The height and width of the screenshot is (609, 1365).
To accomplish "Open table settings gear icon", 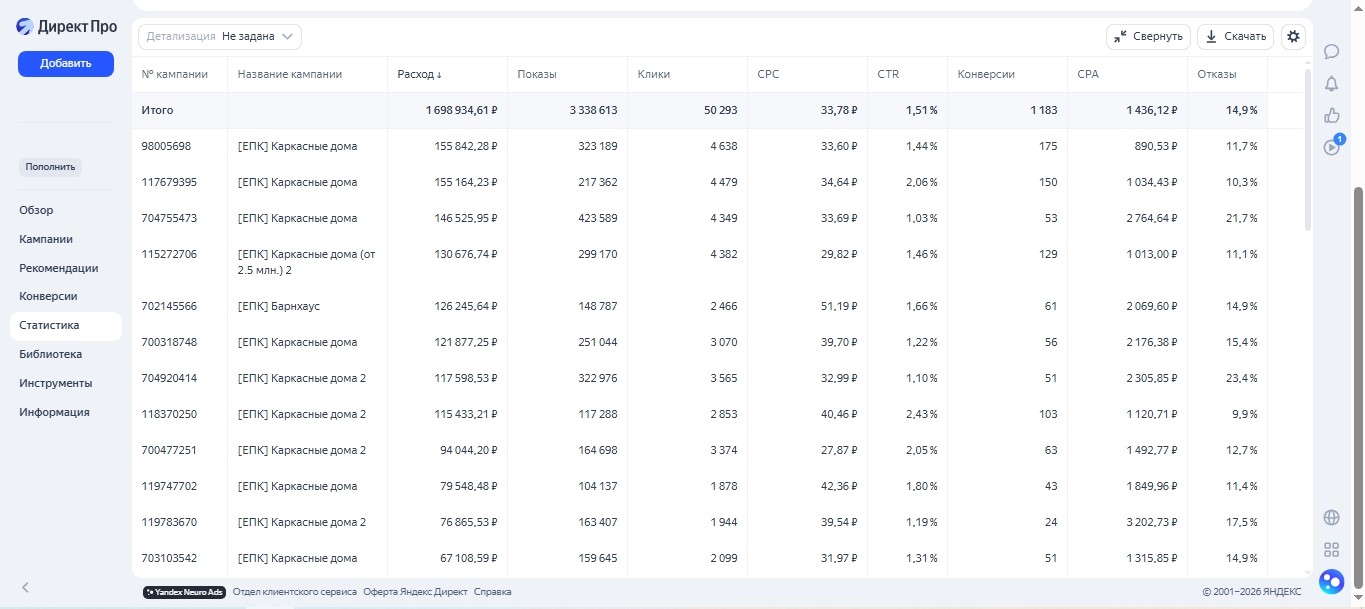I will [1294, 37].
